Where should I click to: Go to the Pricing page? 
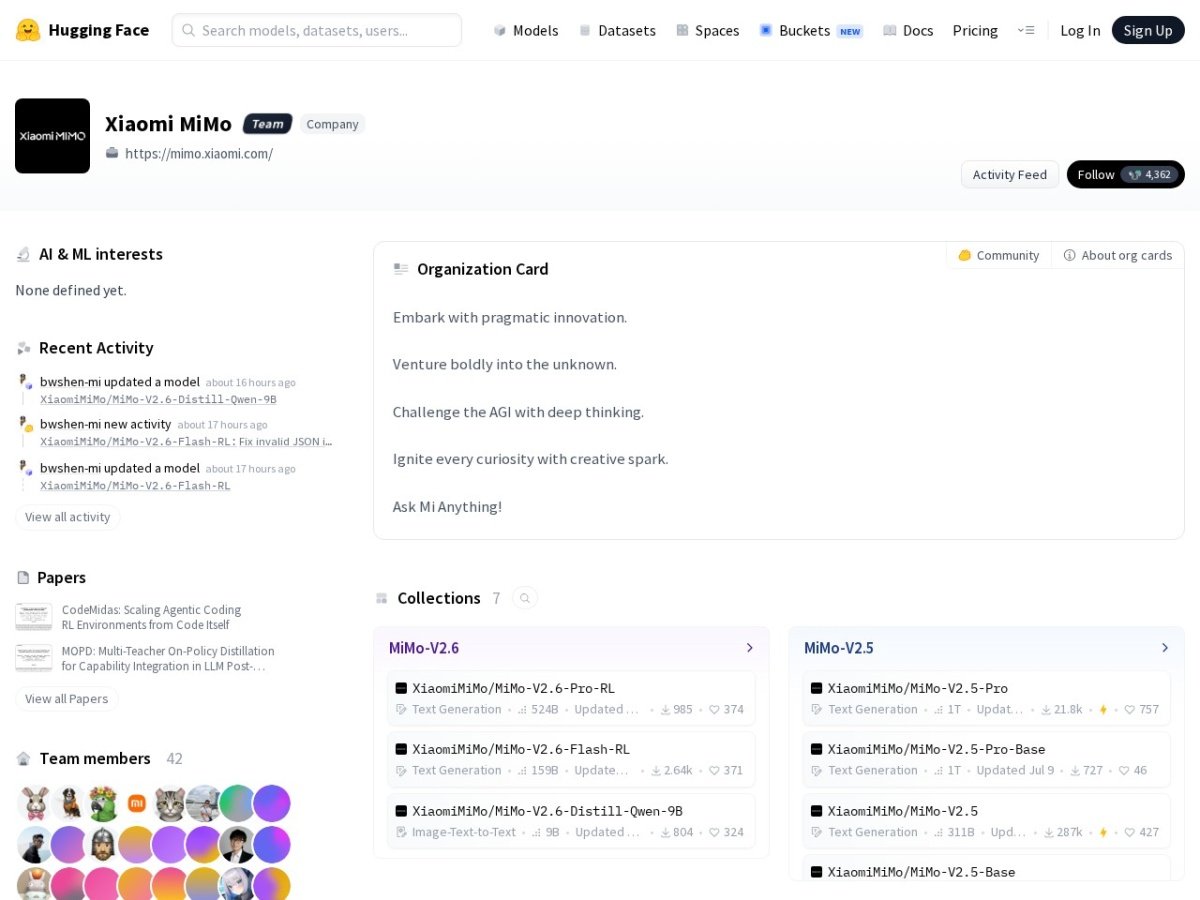pos(975,30)
